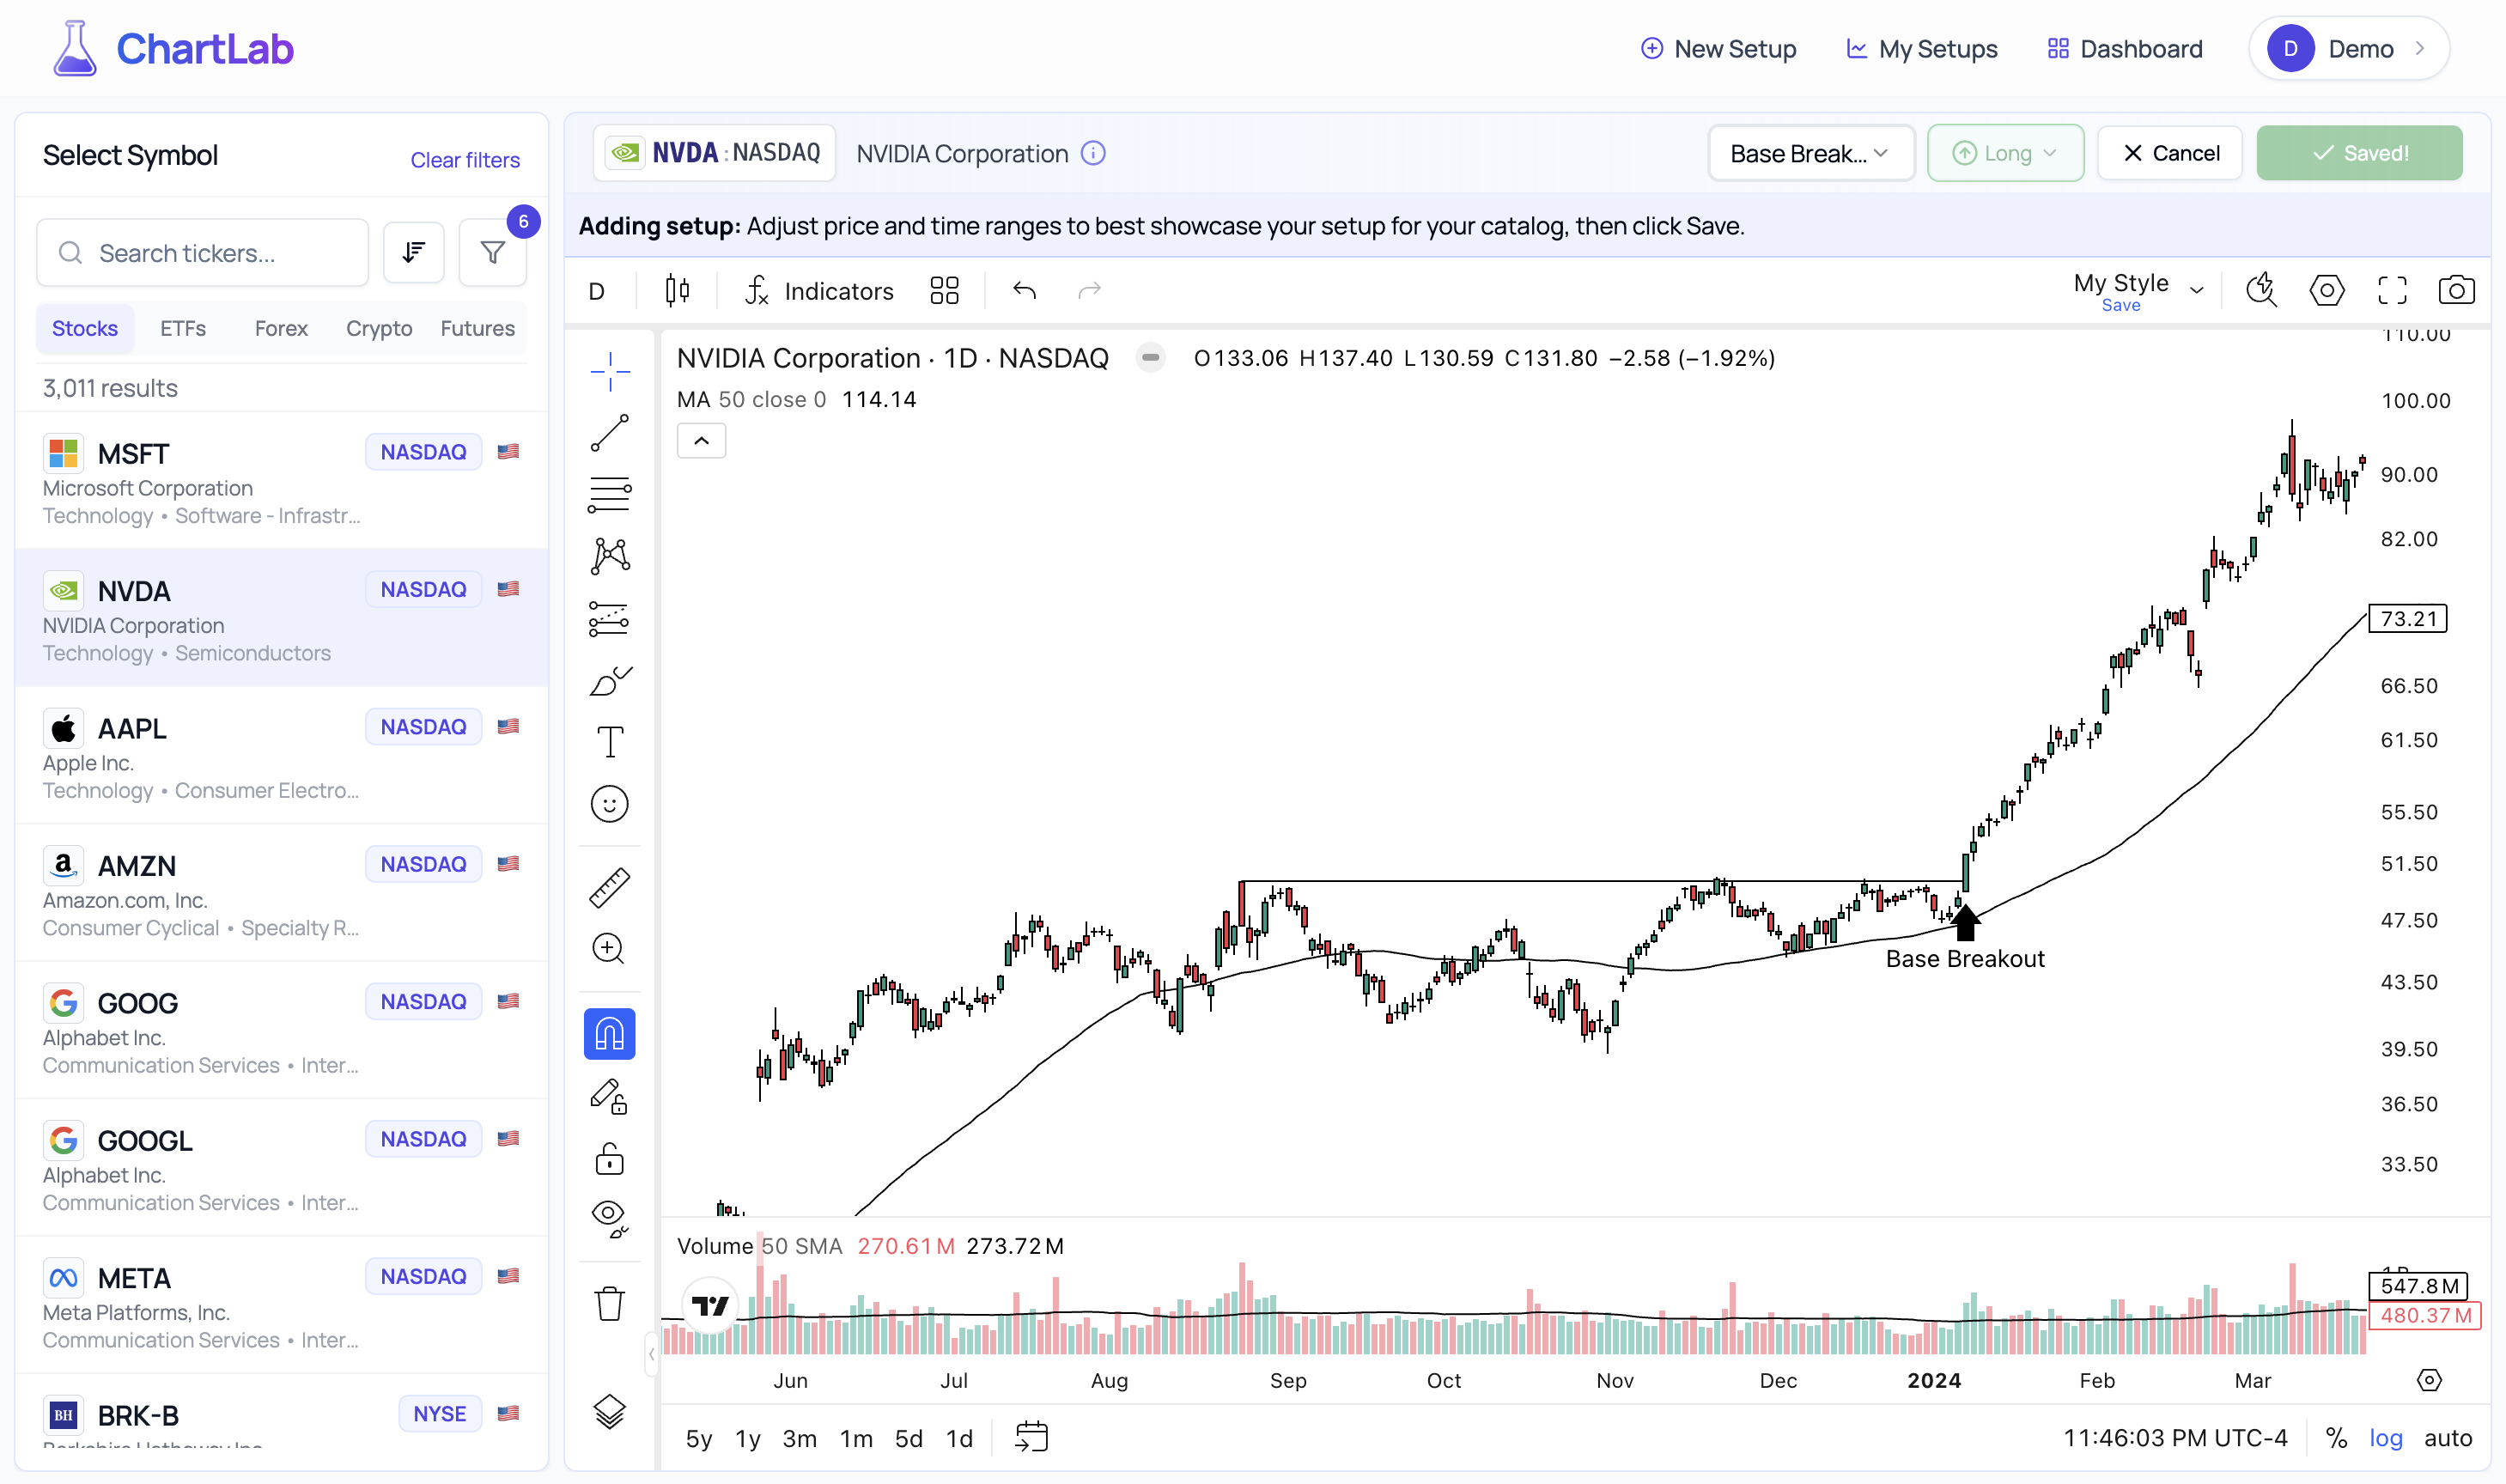Open the Base Breakout setup type dropdown

(1810, 153)
